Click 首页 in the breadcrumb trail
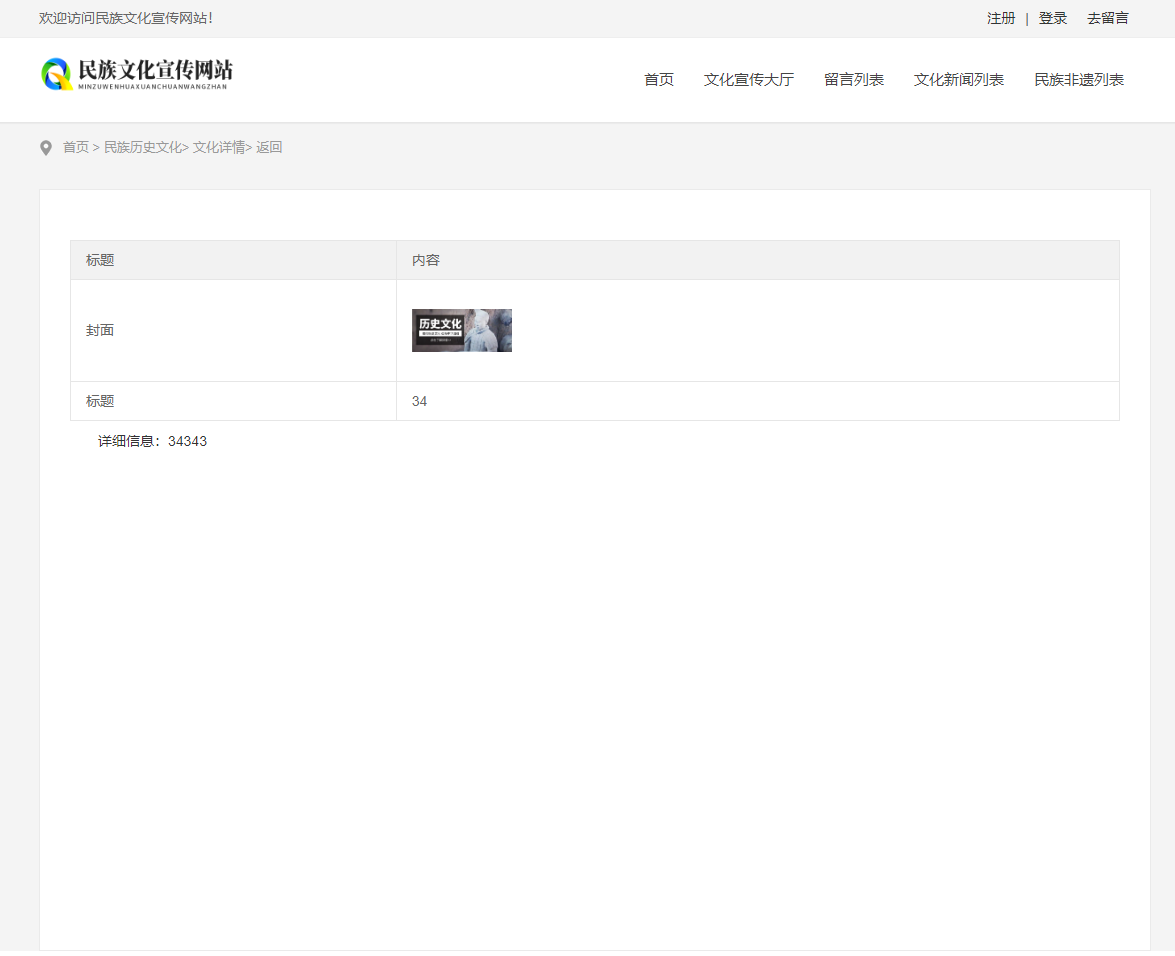The image size is (1175, 956). 76,147
